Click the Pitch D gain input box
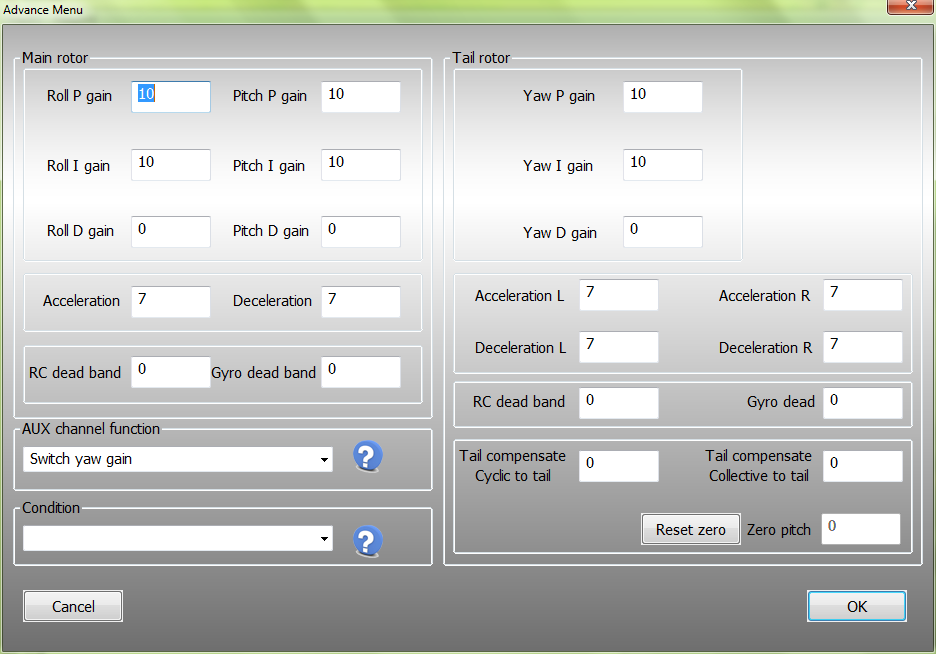Image resolution: width=936 pixels, height=654 pixels. 361,231
